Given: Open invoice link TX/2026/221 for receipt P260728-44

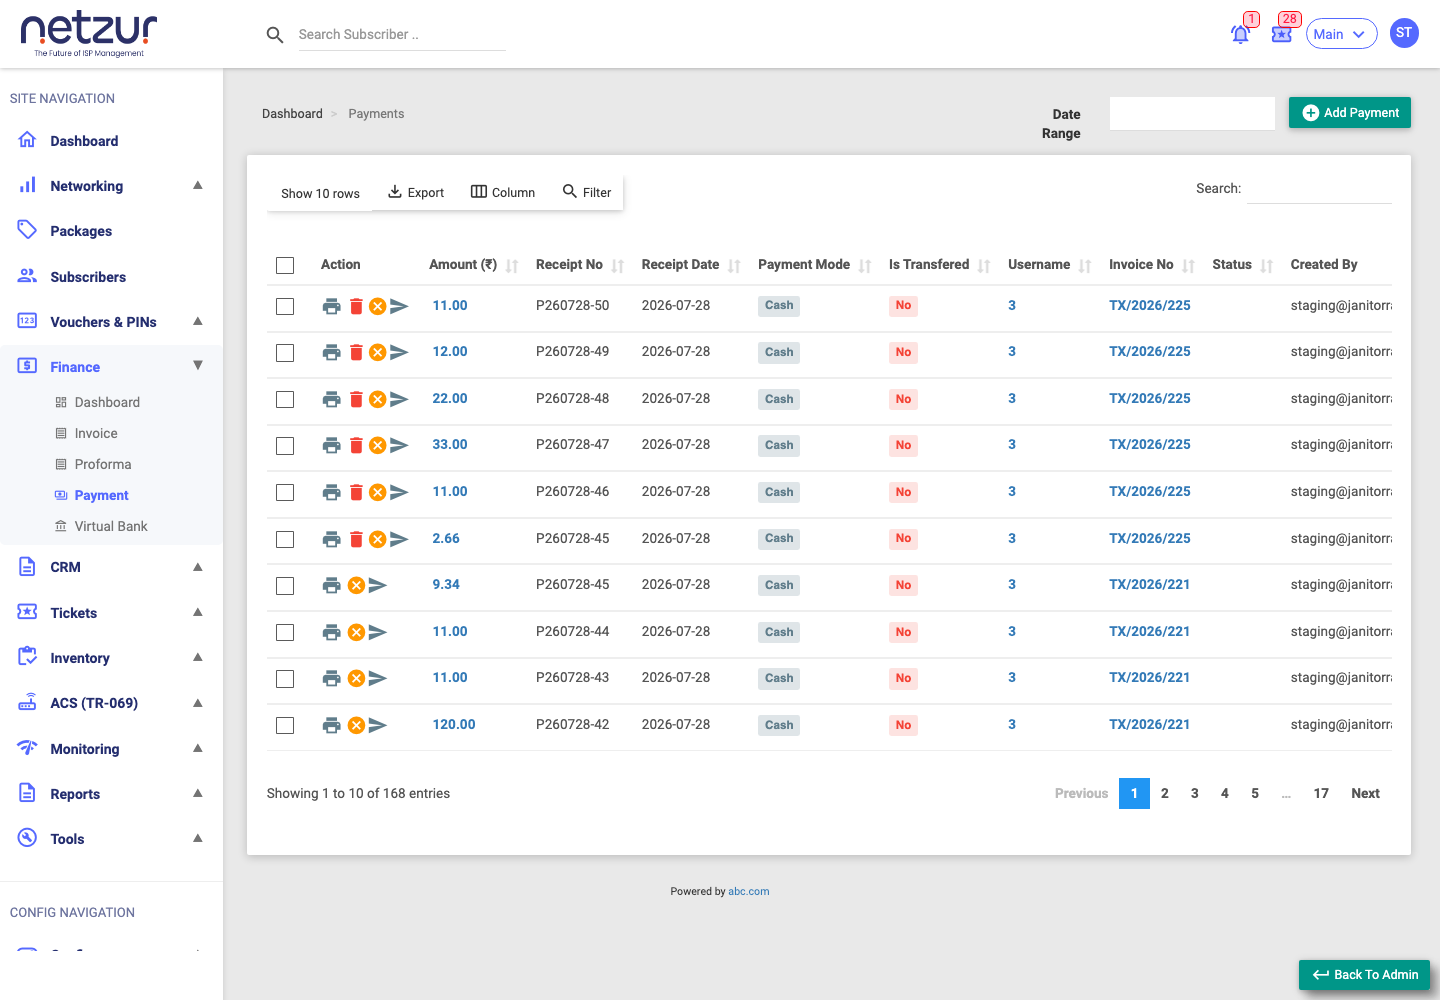Looking at the screenshot, I should click(1149, 632).
